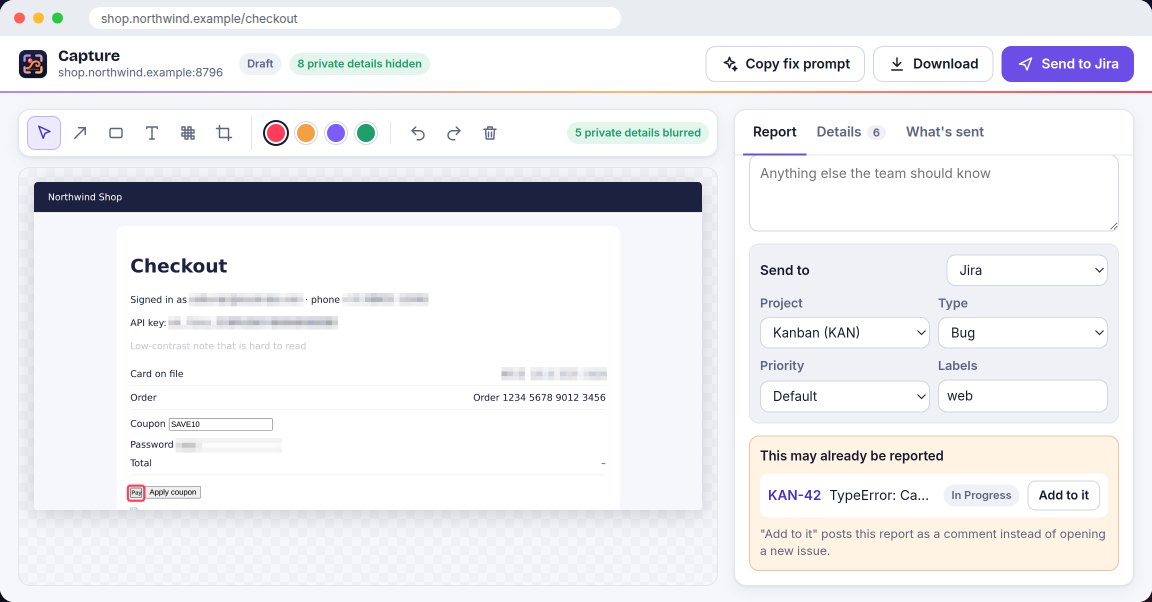The height and width of the screenshot is (602, 1152).
Task: Select the text annotation tool
Action: [152, 133]
